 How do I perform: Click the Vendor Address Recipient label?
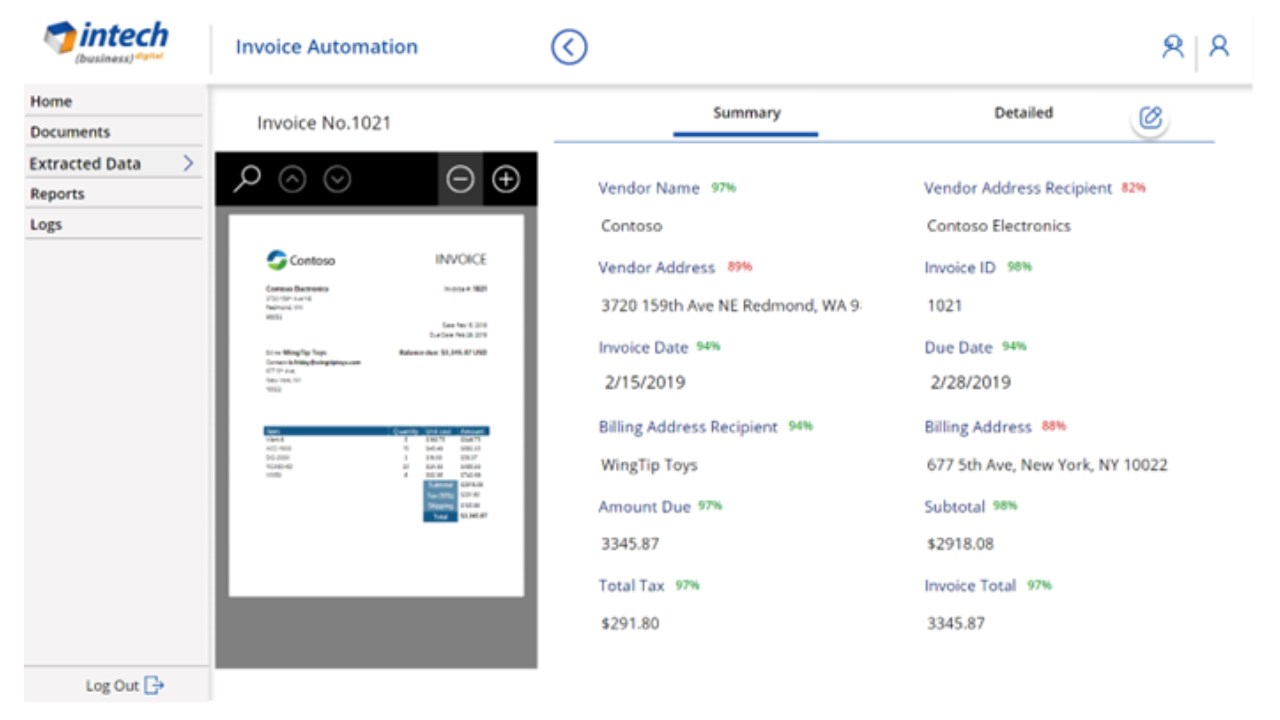click(x=1018, y=188)
